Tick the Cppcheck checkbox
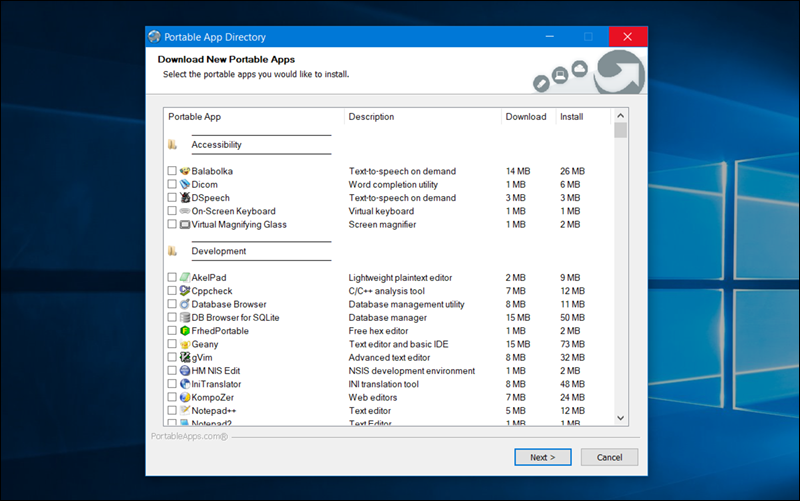The height and width of the screenshot is (501, 800). click(172, 291)
